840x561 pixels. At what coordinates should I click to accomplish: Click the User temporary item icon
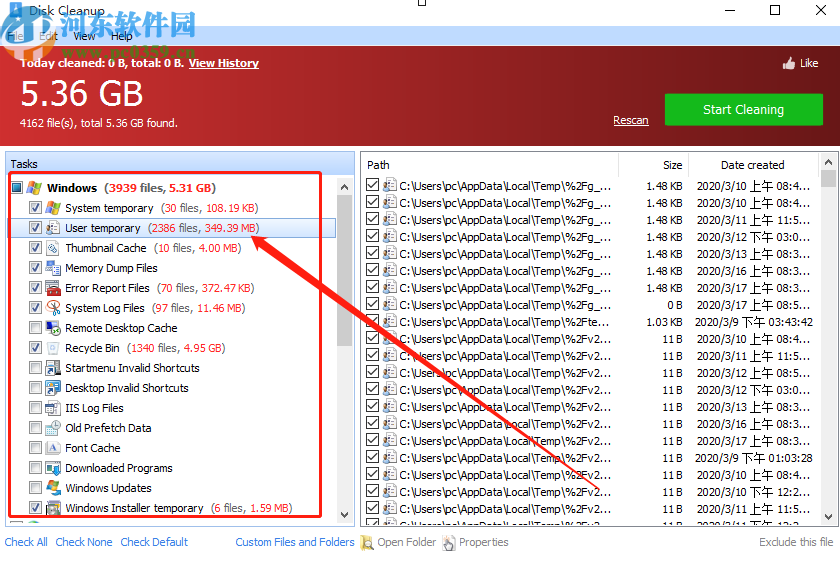(53, 228)
